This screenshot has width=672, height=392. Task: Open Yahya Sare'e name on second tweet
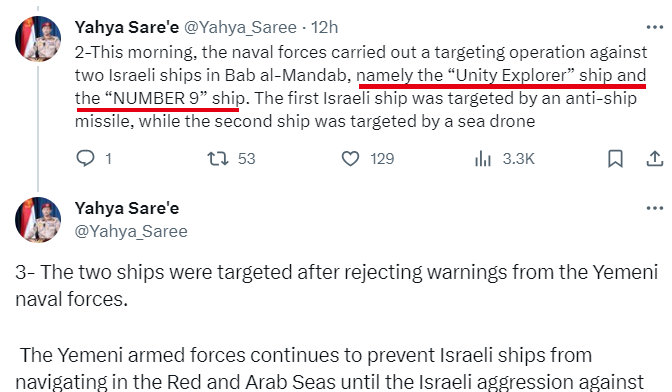[x=127, y=208]
